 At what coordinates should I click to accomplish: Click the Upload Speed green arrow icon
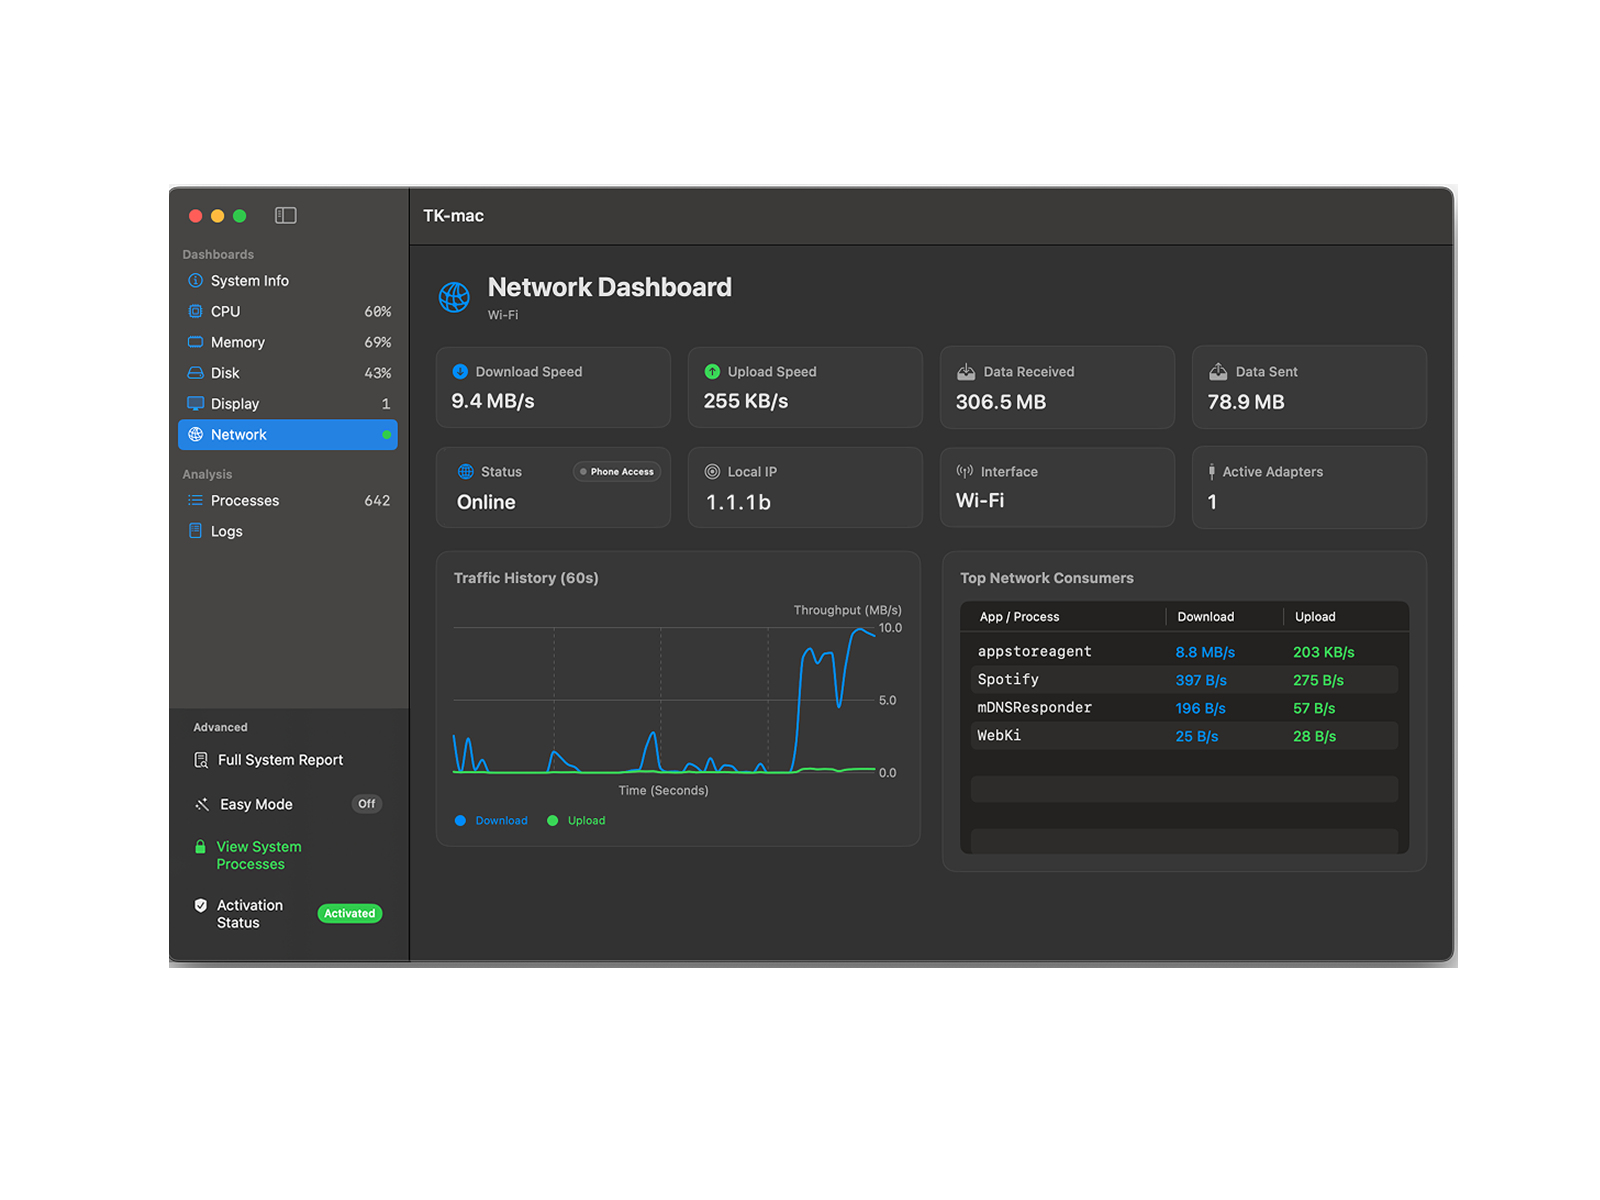[x=712, y=372]
